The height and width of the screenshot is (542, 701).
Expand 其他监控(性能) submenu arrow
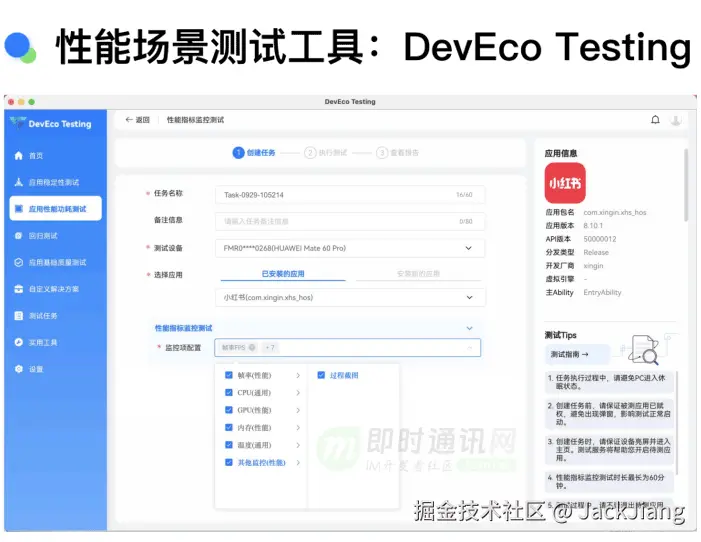(x=298, y=462)
